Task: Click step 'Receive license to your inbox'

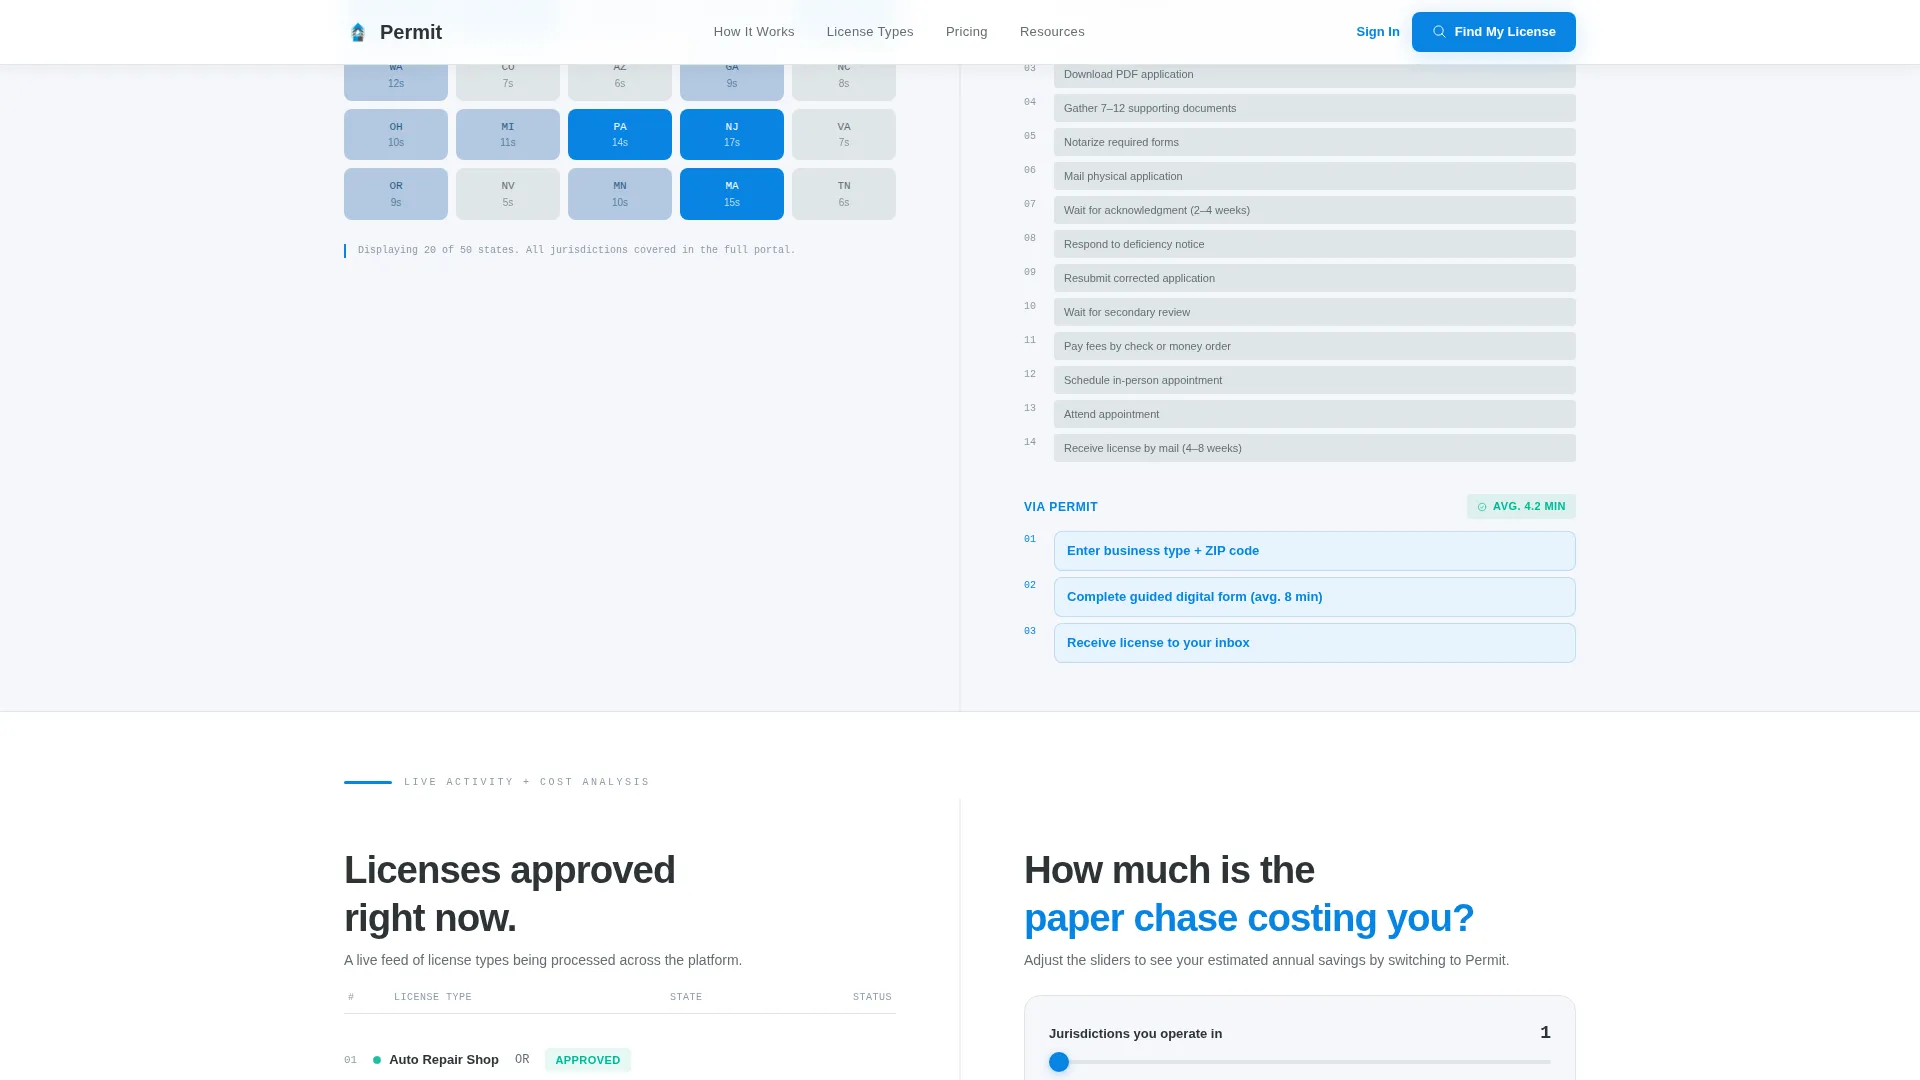Action: click(1315, 643)
